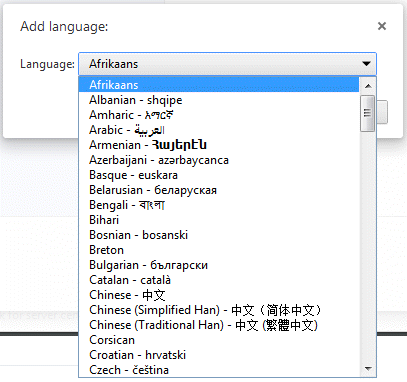Image resolution: width=407 pixels, height=382 pixels.
Task: Select Corsican language entry
Action: point(219,340)
